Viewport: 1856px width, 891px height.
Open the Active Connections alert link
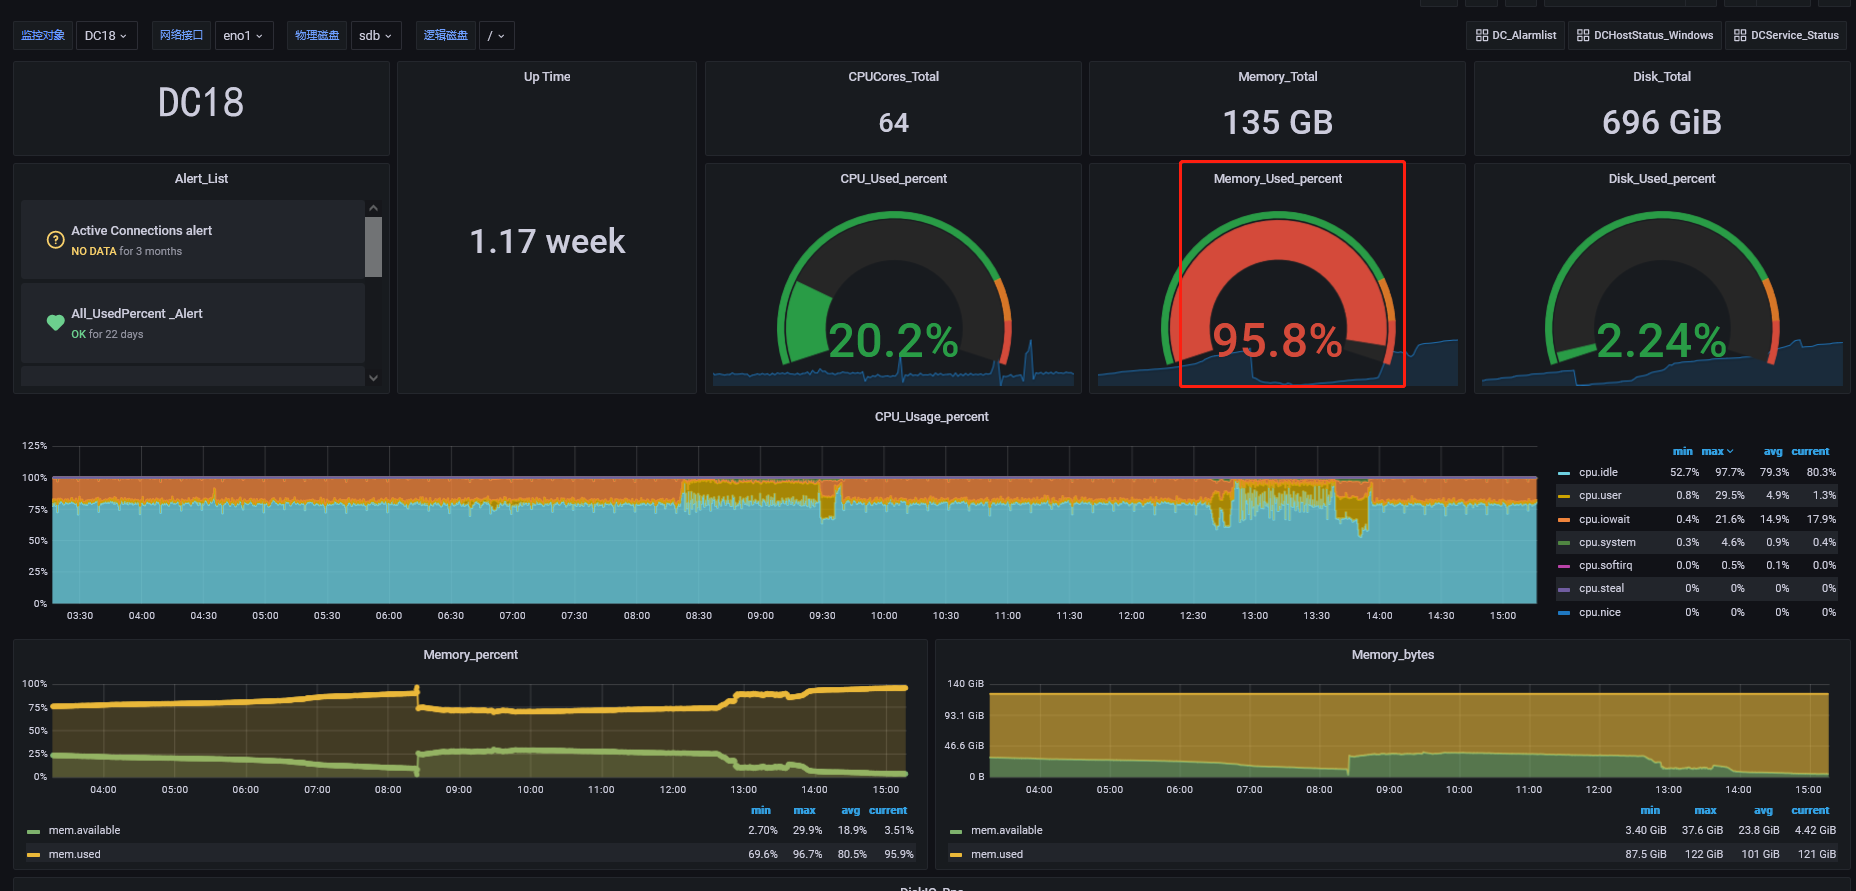pos(141,231)
